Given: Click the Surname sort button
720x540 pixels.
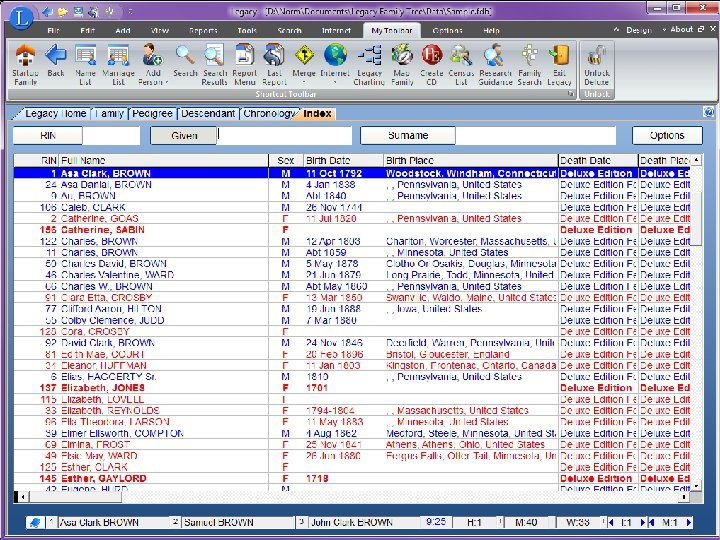Looking at the screenshot, I should click(x=408, y=135).
